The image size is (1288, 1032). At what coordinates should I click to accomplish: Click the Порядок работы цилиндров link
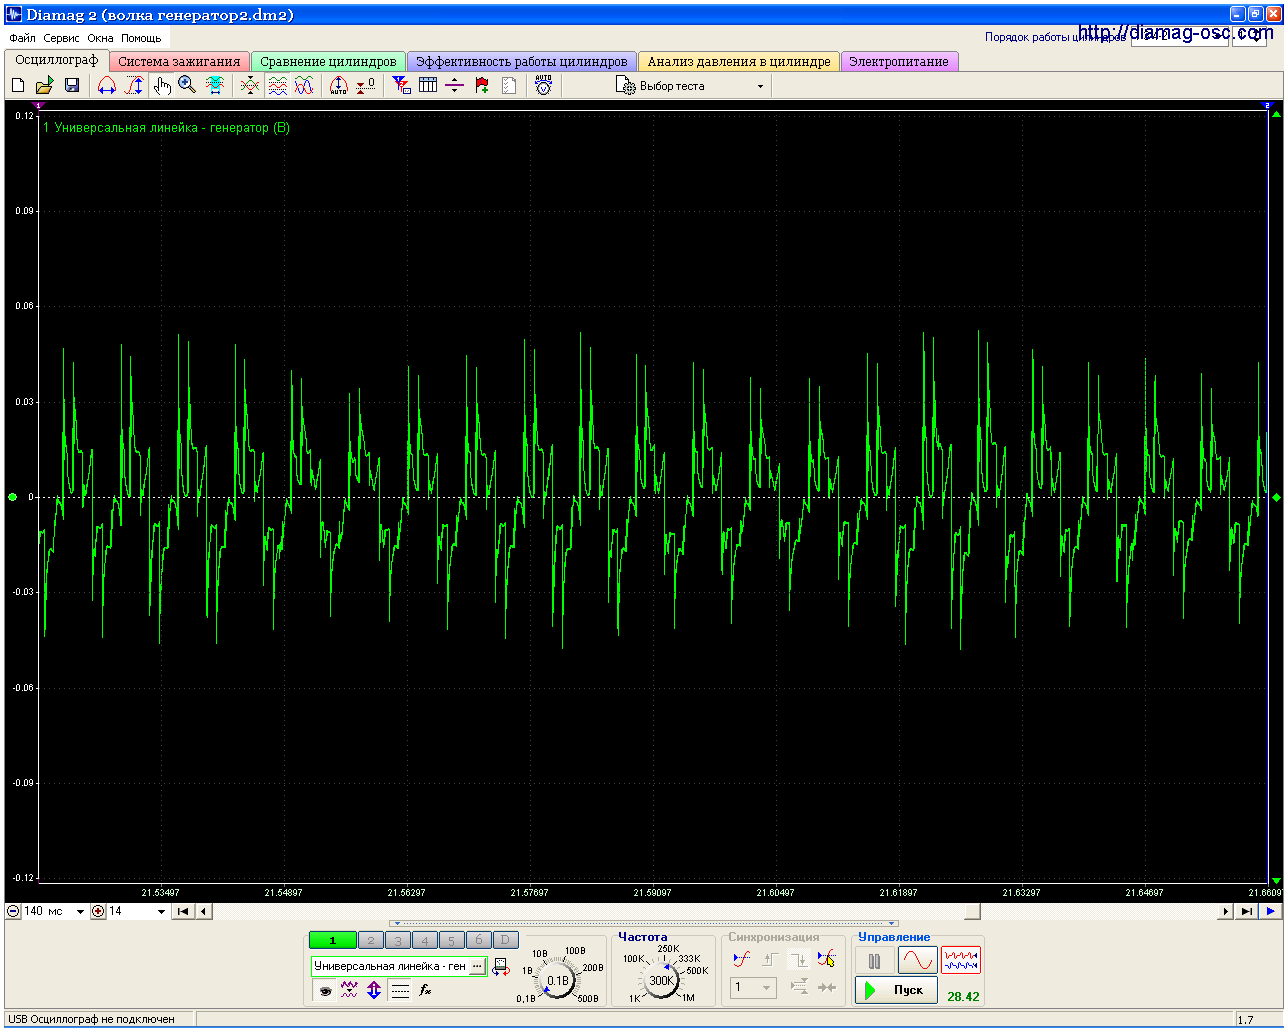(x=1055, y=37)
